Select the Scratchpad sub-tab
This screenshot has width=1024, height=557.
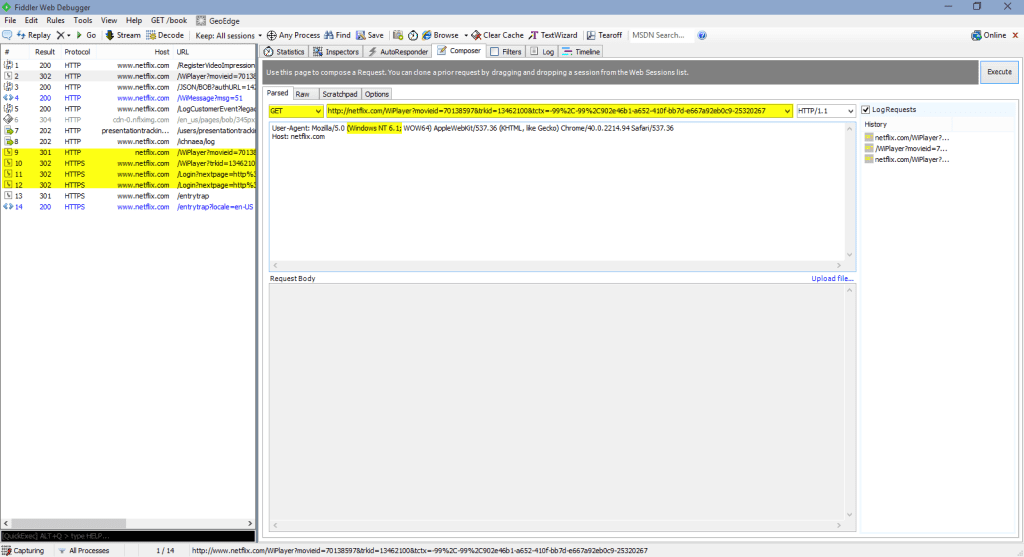click(340, 94)
